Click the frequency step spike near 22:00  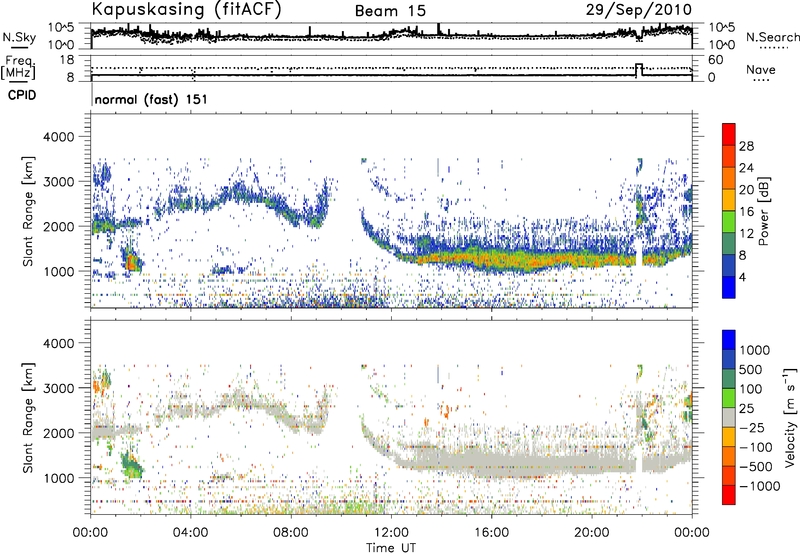639,70
